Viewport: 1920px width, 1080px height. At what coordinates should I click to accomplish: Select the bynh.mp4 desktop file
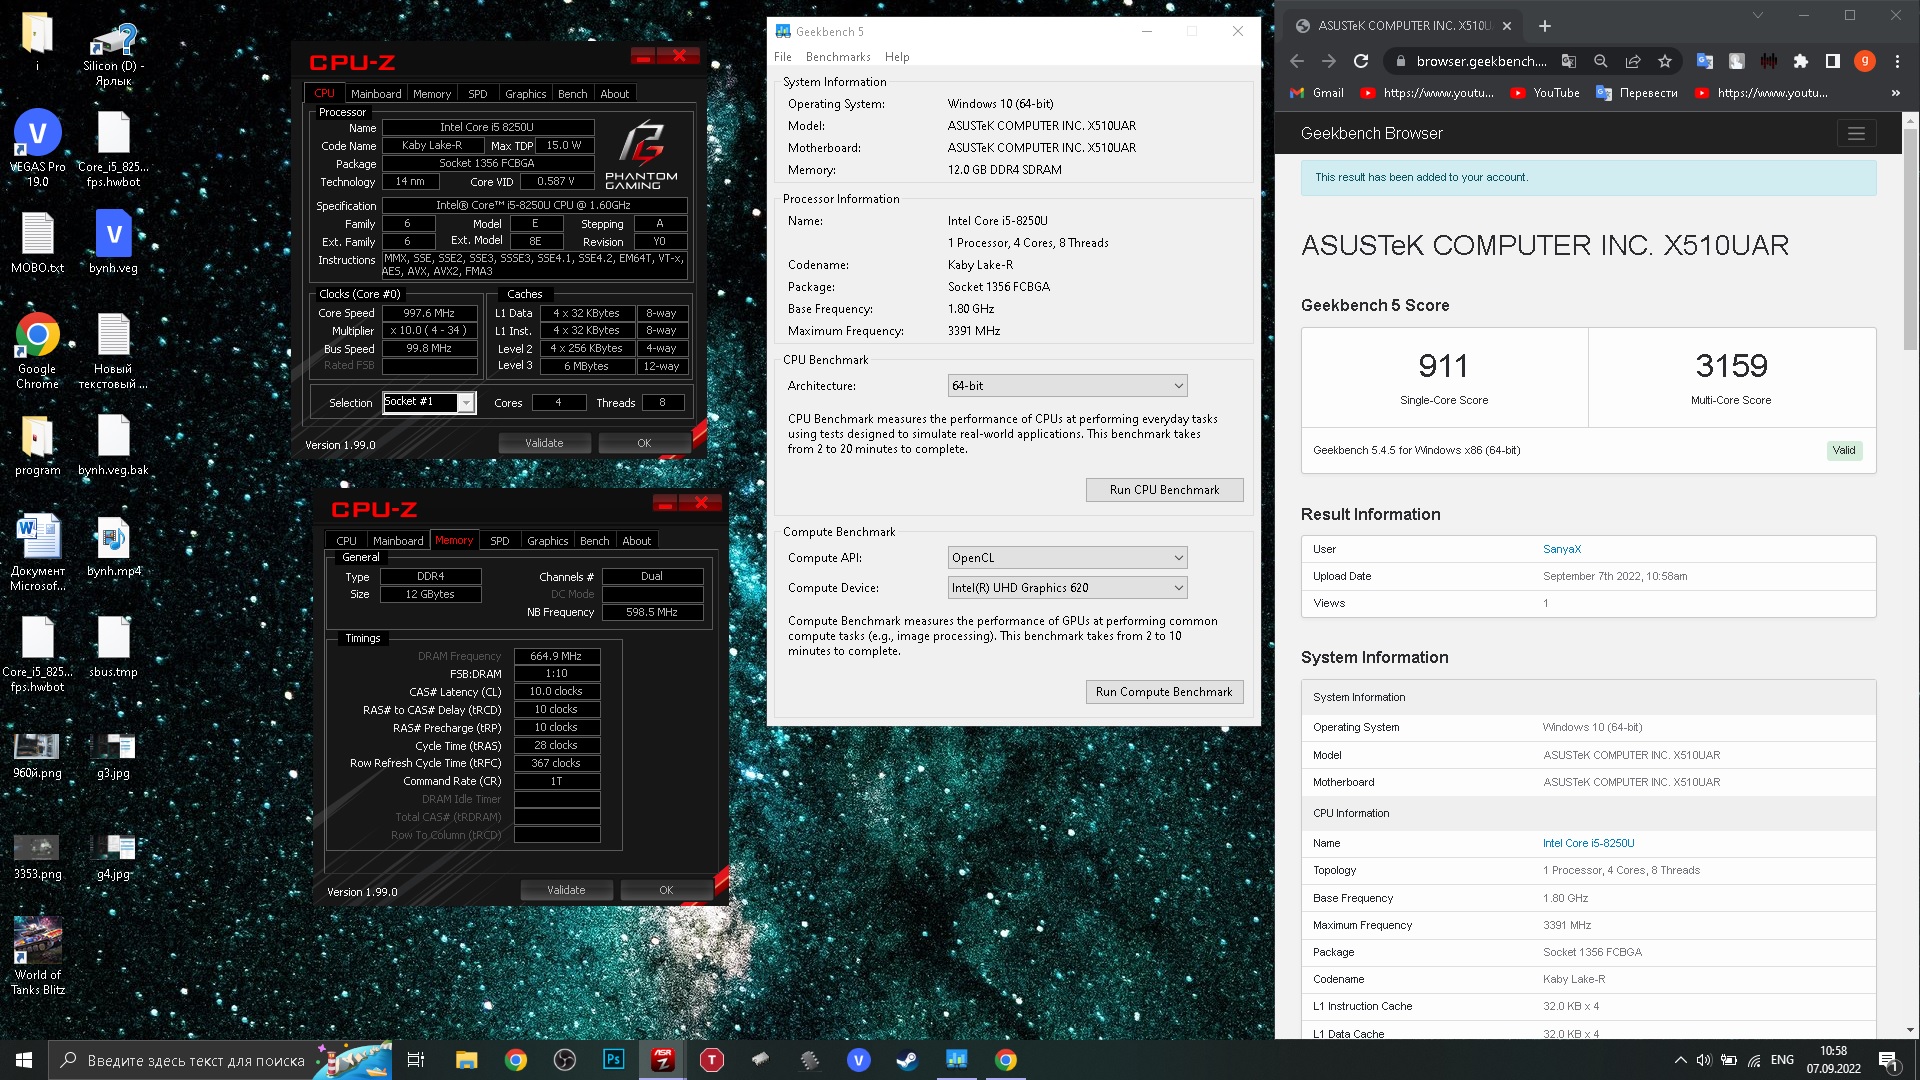click(114, 547)
